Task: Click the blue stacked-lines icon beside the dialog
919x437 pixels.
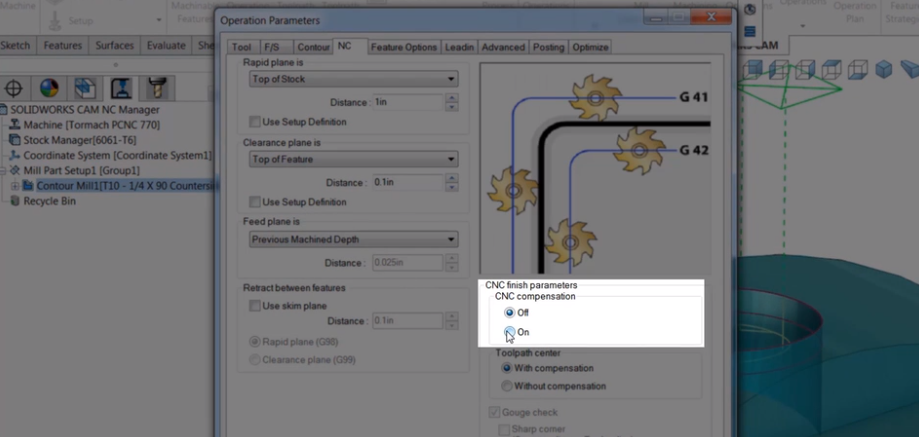Action: click(x=749, y=31)
